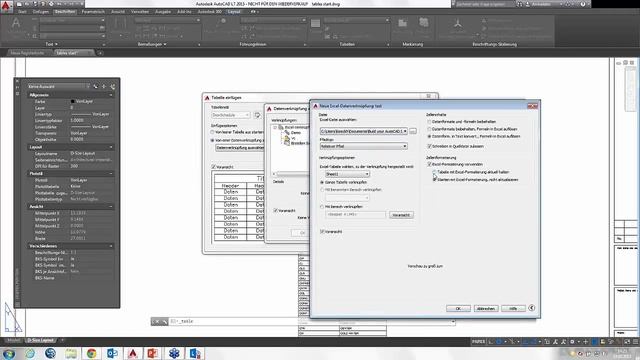Click OK in the Excel data link dialog

click(x=458, y=309)
